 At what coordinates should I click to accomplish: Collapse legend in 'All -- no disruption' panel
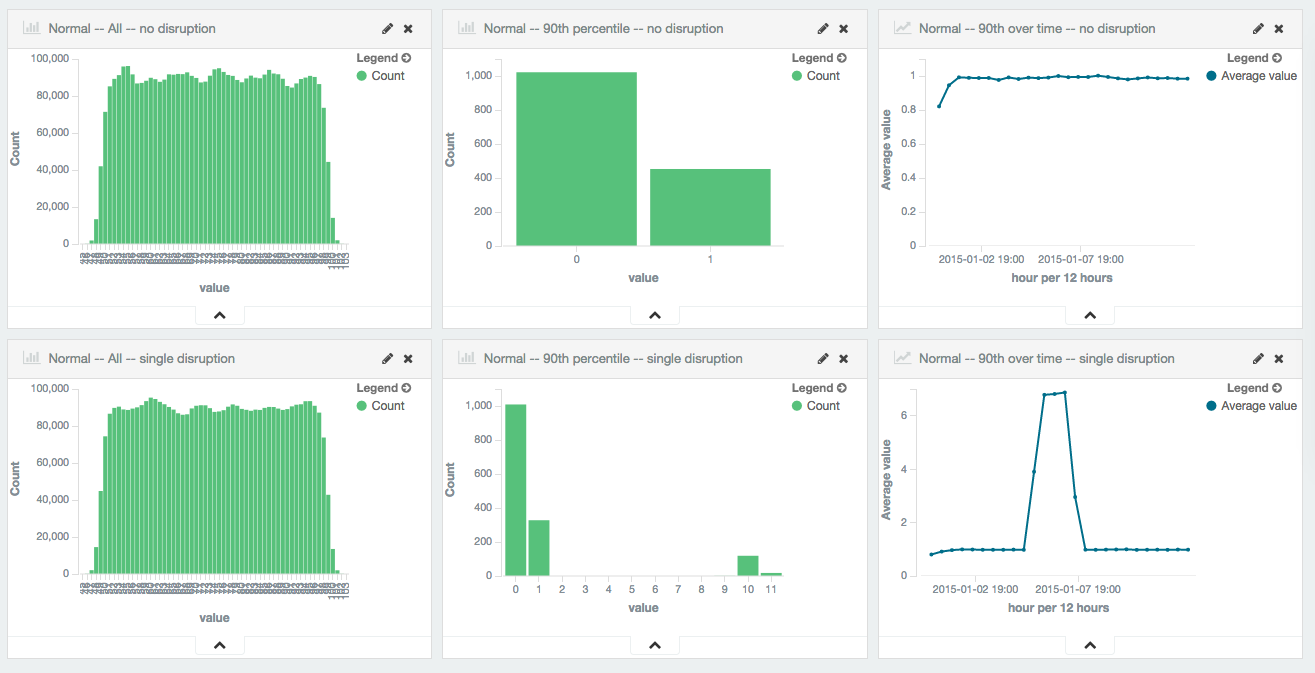click(x=384, y=58)
